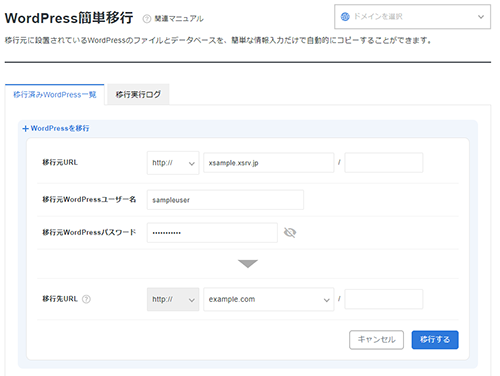Click the WordPress password input field
Viewport: 500px width, 376px height.
(212, 233)
